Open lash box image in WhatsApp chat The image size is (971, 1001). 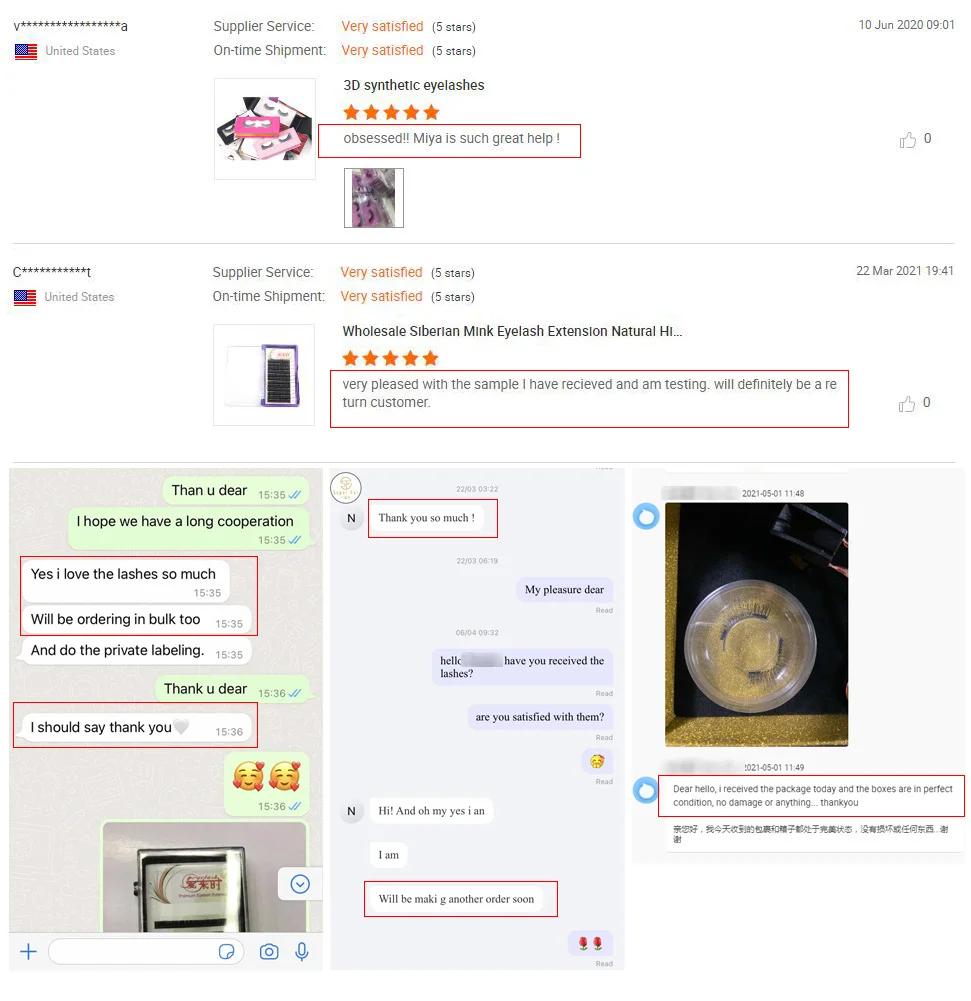[204, 877]
